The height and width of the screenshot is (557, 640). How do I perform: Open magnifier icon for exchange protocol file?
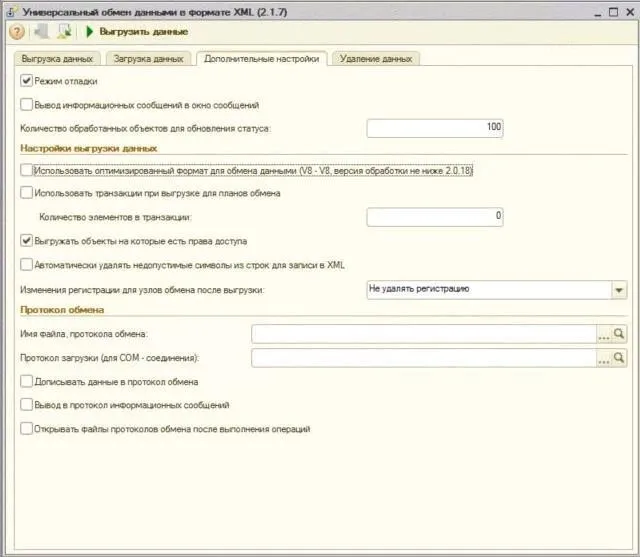[619, 334]
